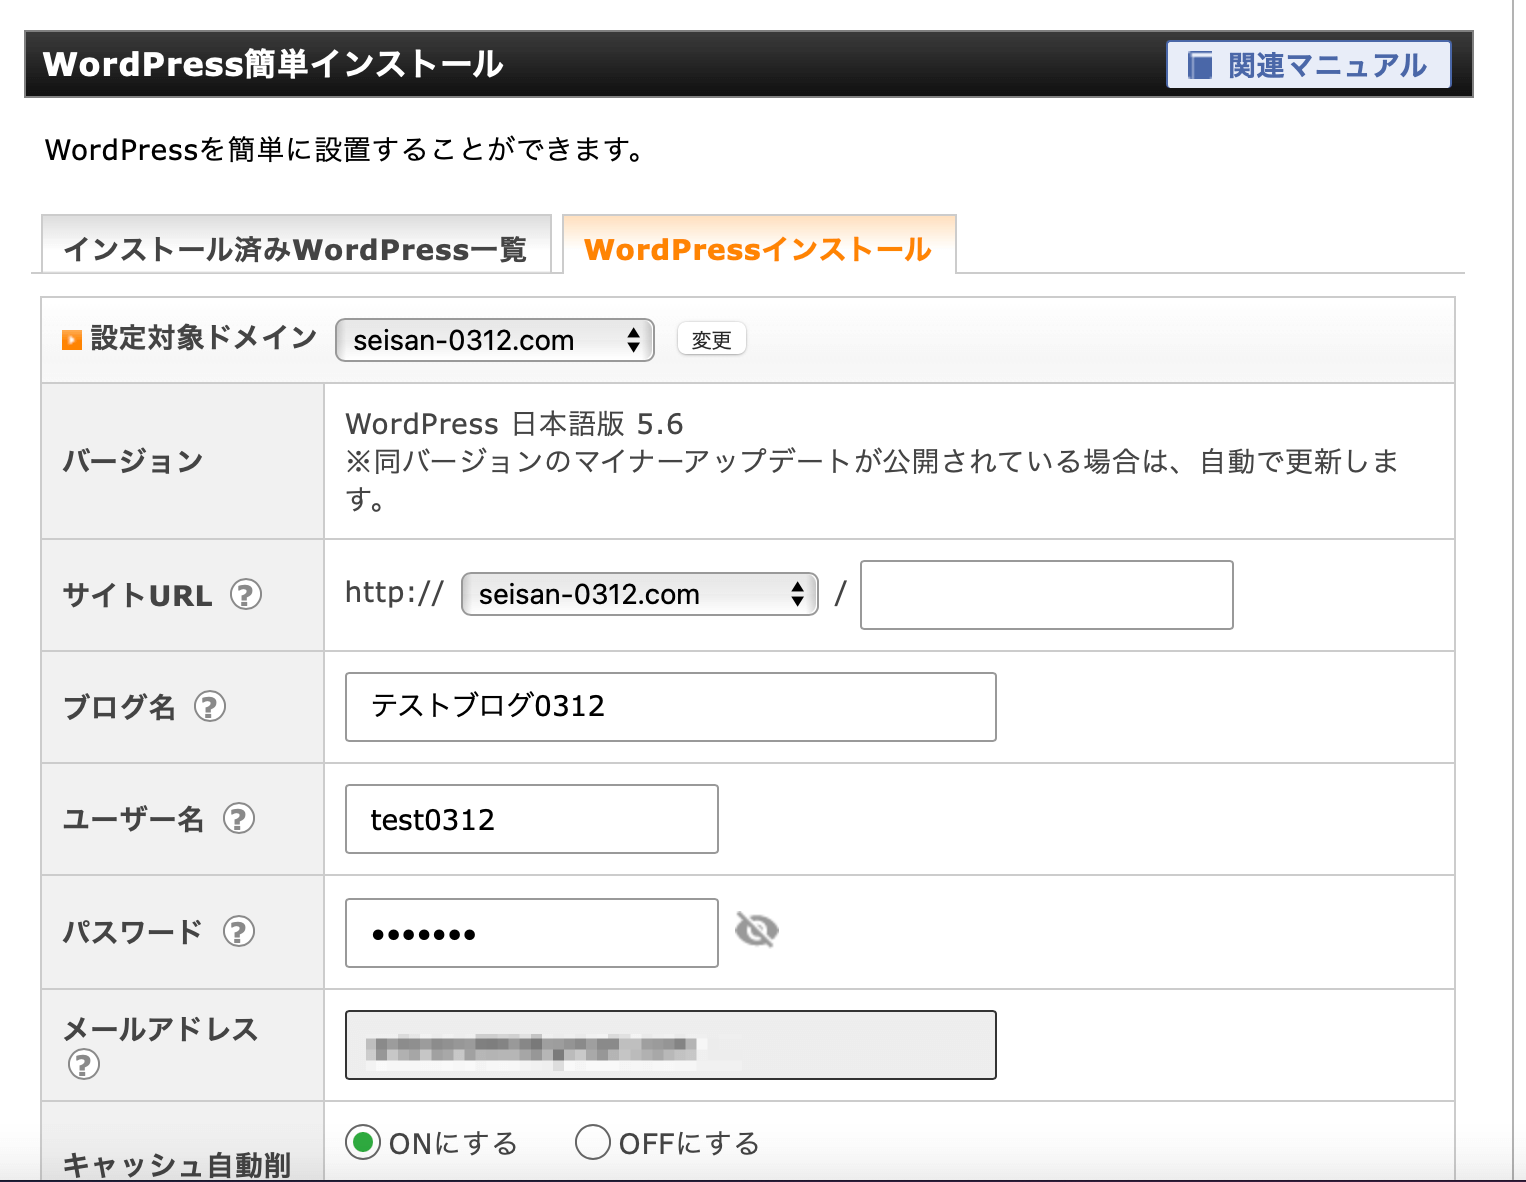1526x1182 pixels.
Task: Open the 関連マニュアル button
Action: pos(1308,65)
